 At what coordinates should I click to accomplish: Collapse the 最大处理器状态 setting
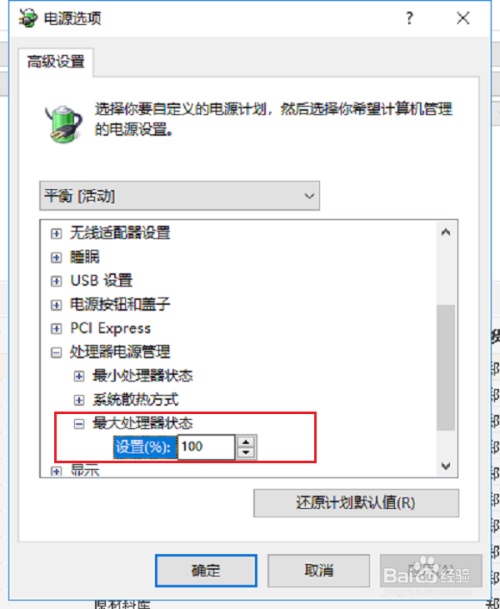(79, 424)
